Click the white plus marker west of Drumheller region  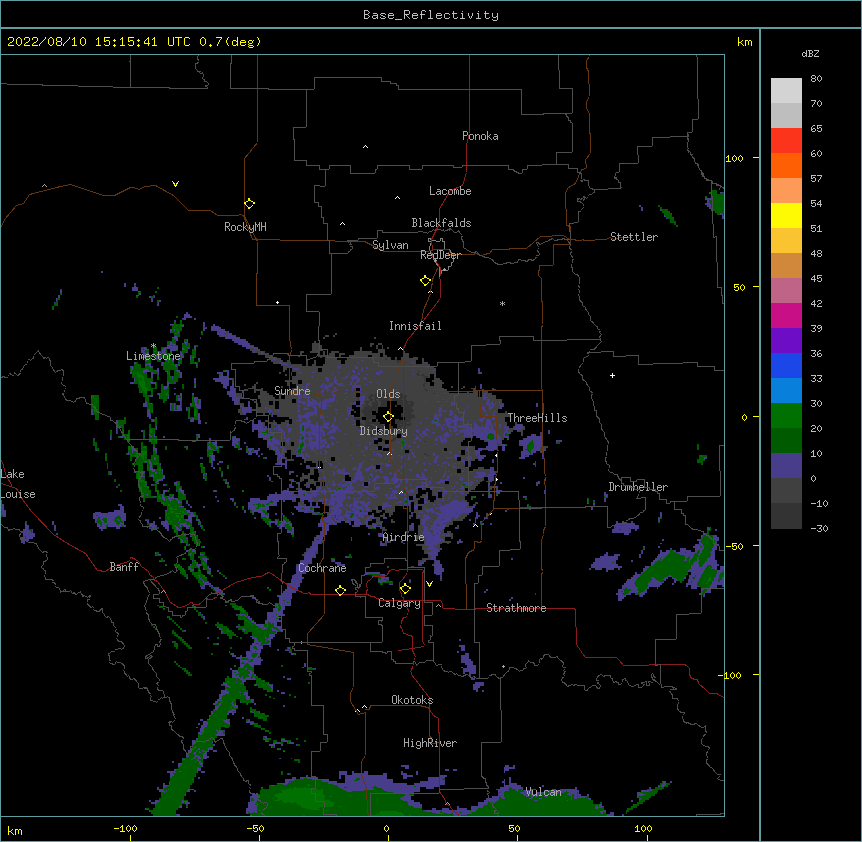[x=612, y=375]
